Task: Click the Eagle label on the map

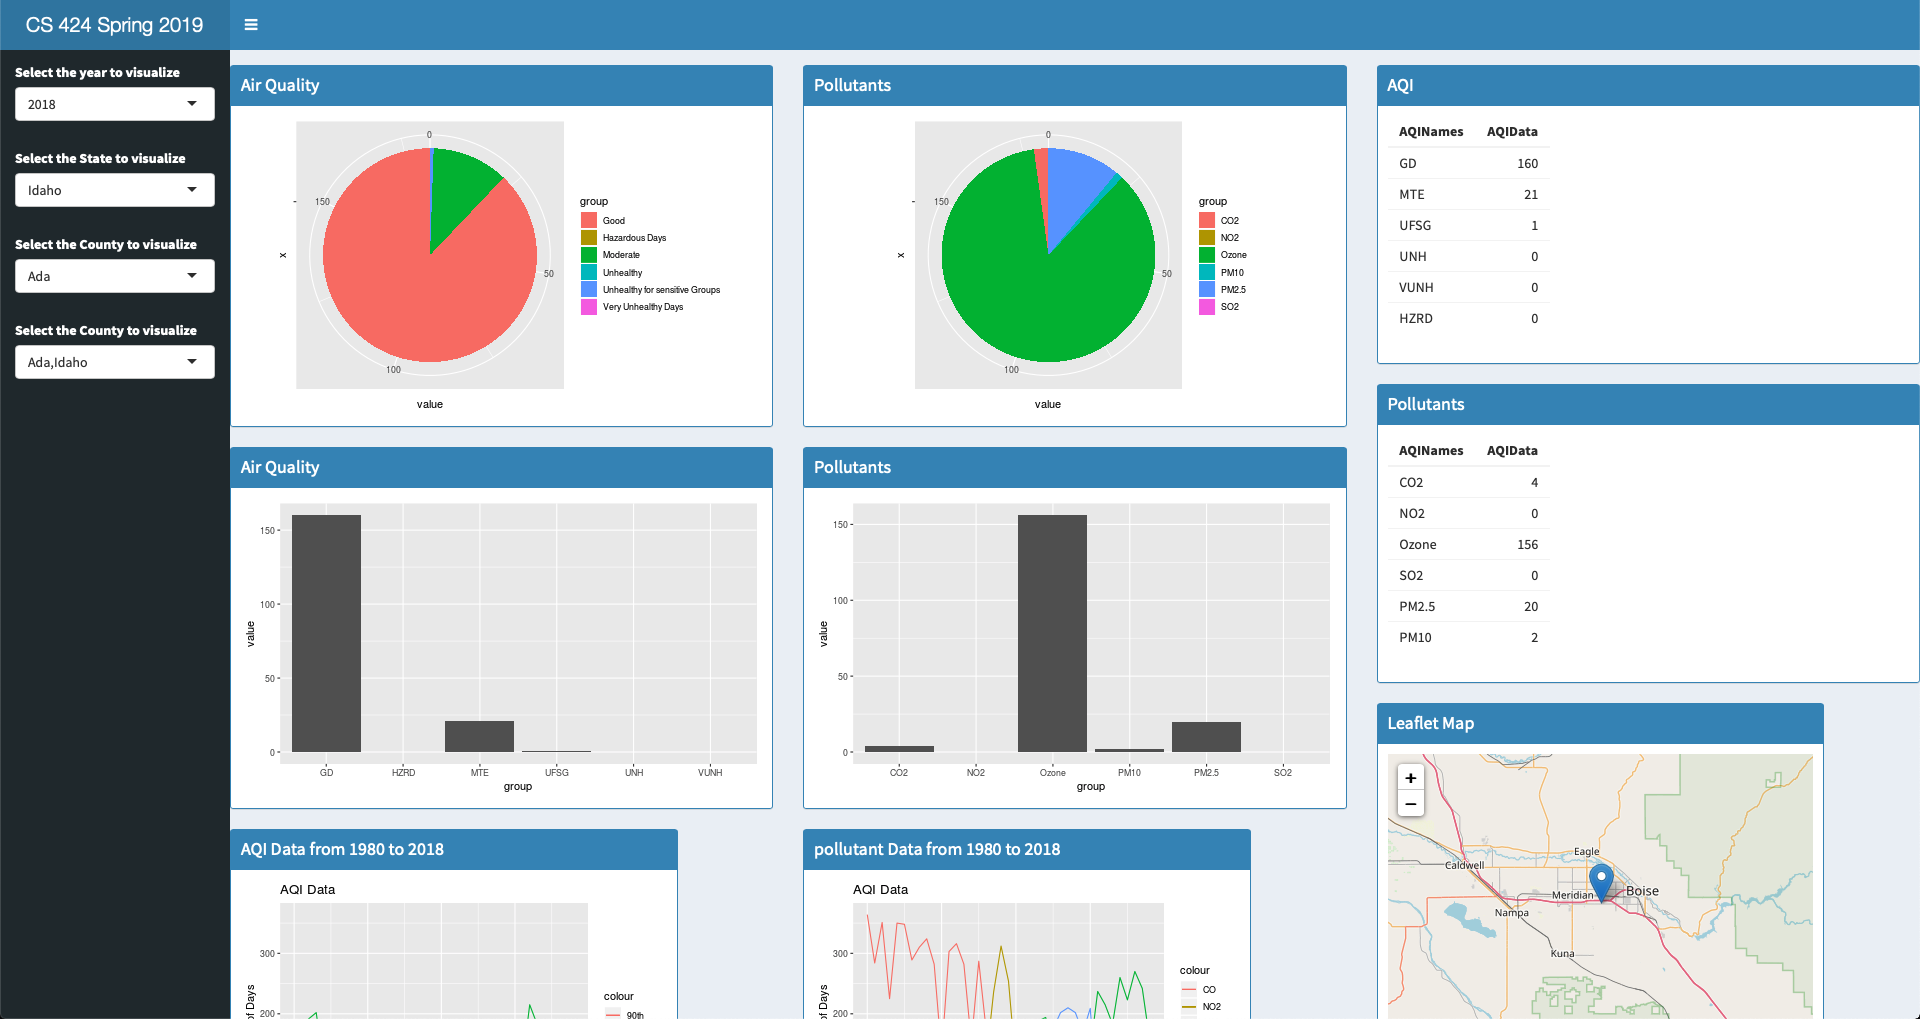Action: [1586, 852]
